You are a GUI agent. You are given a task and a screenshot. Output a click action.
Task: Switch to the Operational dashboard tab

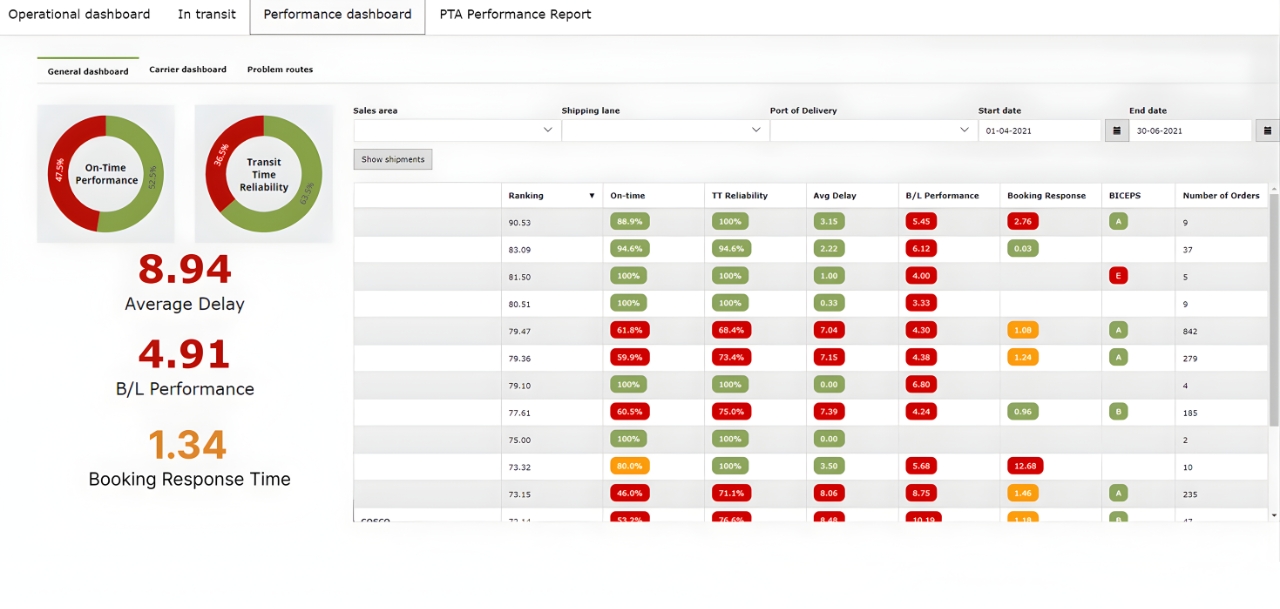(x=79, y=14)
